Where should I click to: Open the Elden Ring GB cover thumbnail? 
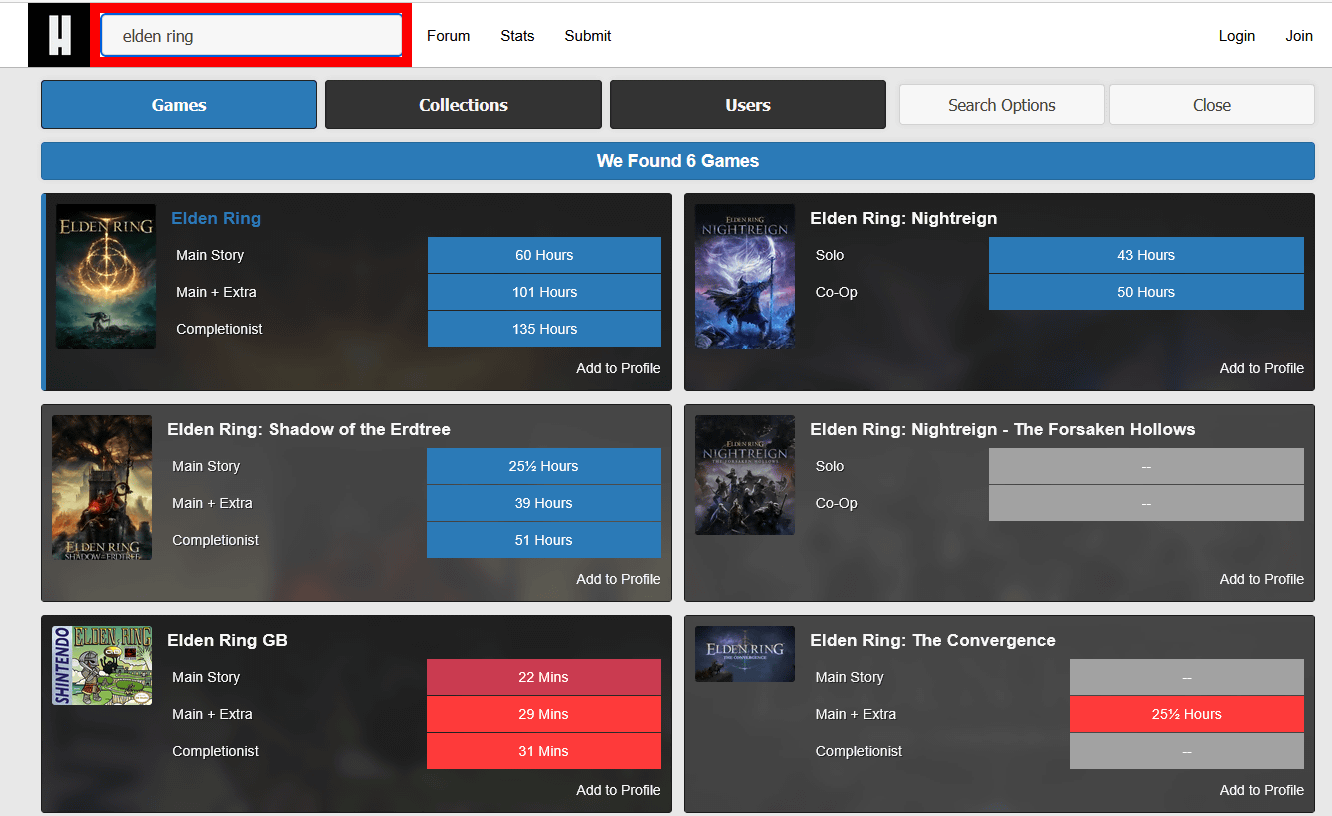102,666
